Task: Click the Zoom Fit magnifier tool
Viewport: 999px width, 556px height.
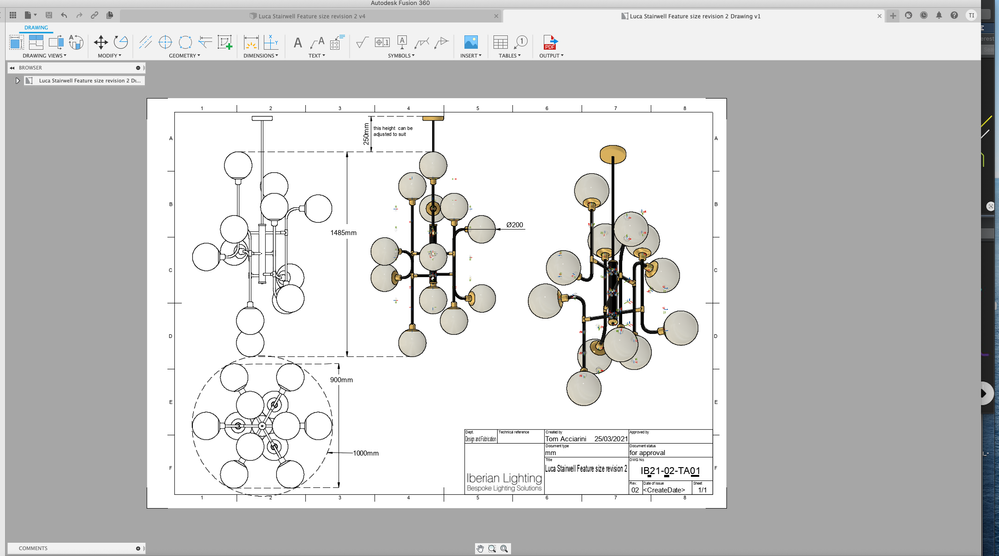Action: pos(504,548)
